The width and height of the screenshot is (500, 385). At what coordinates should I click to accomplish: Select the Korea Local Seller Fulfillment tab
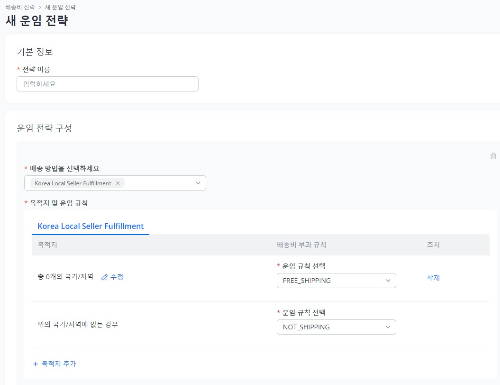tap(90, 226)
